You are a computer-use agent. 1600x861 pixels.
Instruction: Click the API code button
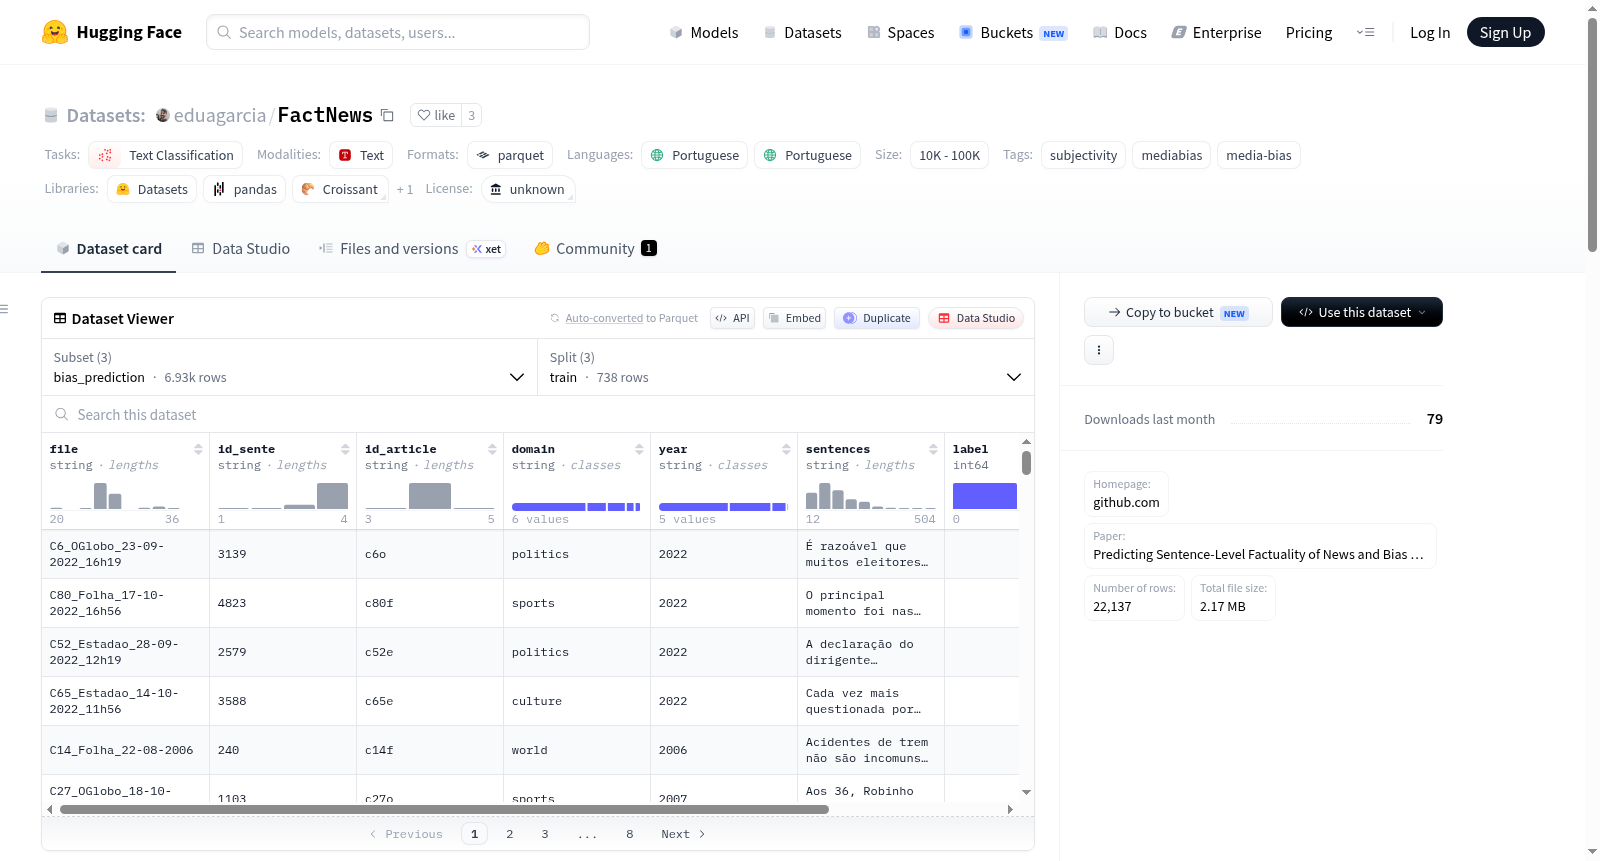732,318
